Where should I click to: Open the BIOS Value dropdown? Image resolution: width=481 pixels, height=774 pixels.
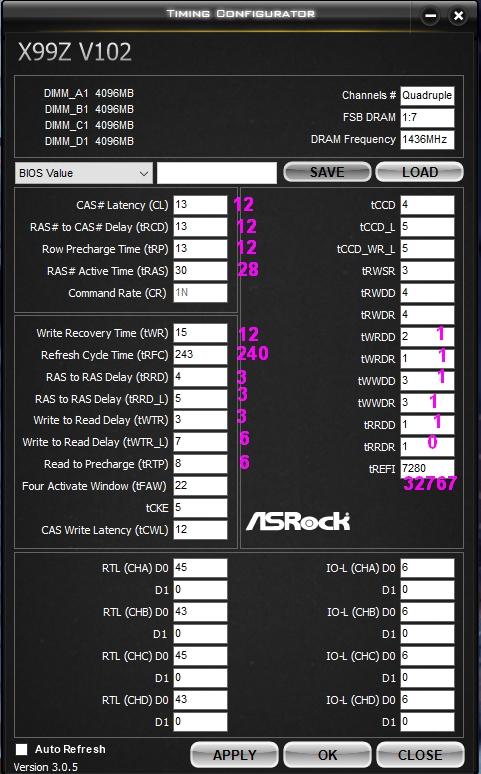83,173
